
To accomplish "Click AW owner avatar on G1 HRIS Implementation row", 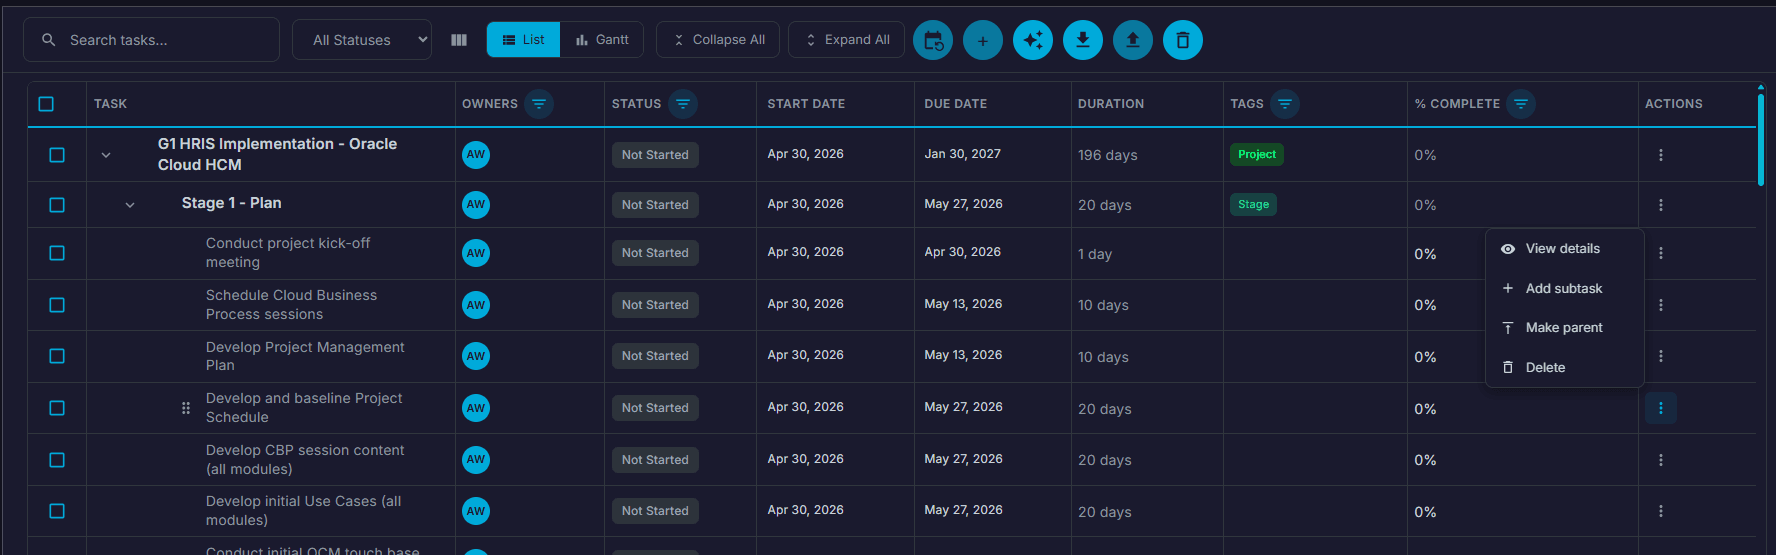I will (x=476, y=155).
